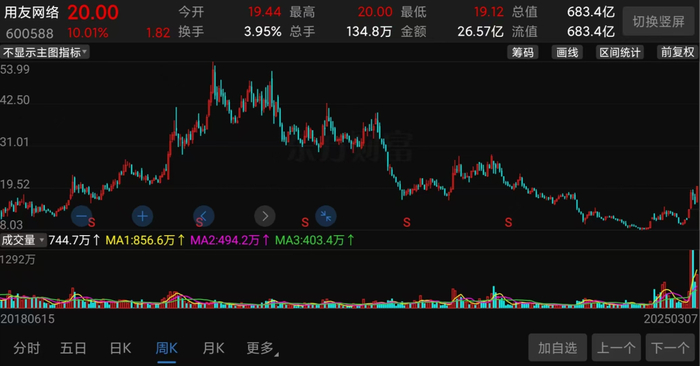Viewport: 700px width, 366px height.
Task: Go to next stock with 下一个
Action: point(670,347)
